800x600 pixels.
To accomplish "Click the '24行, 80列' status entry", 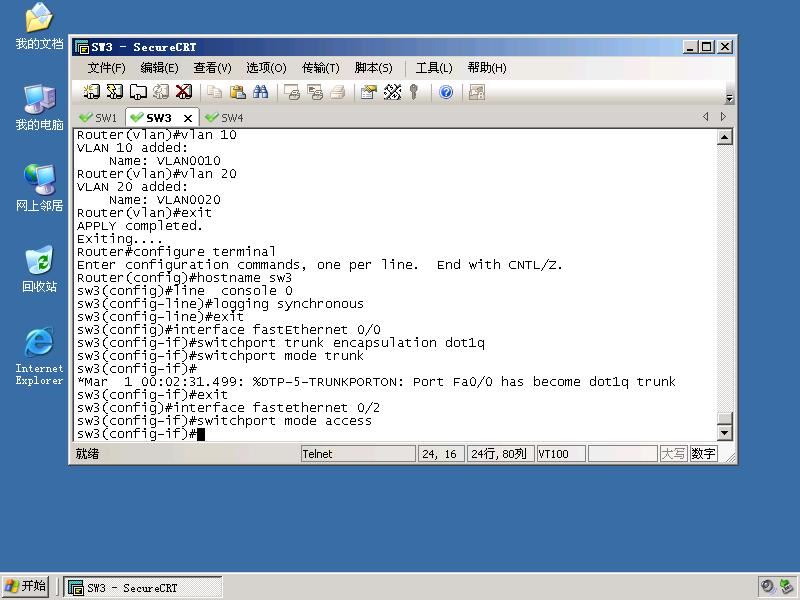I will click(500, 454).
